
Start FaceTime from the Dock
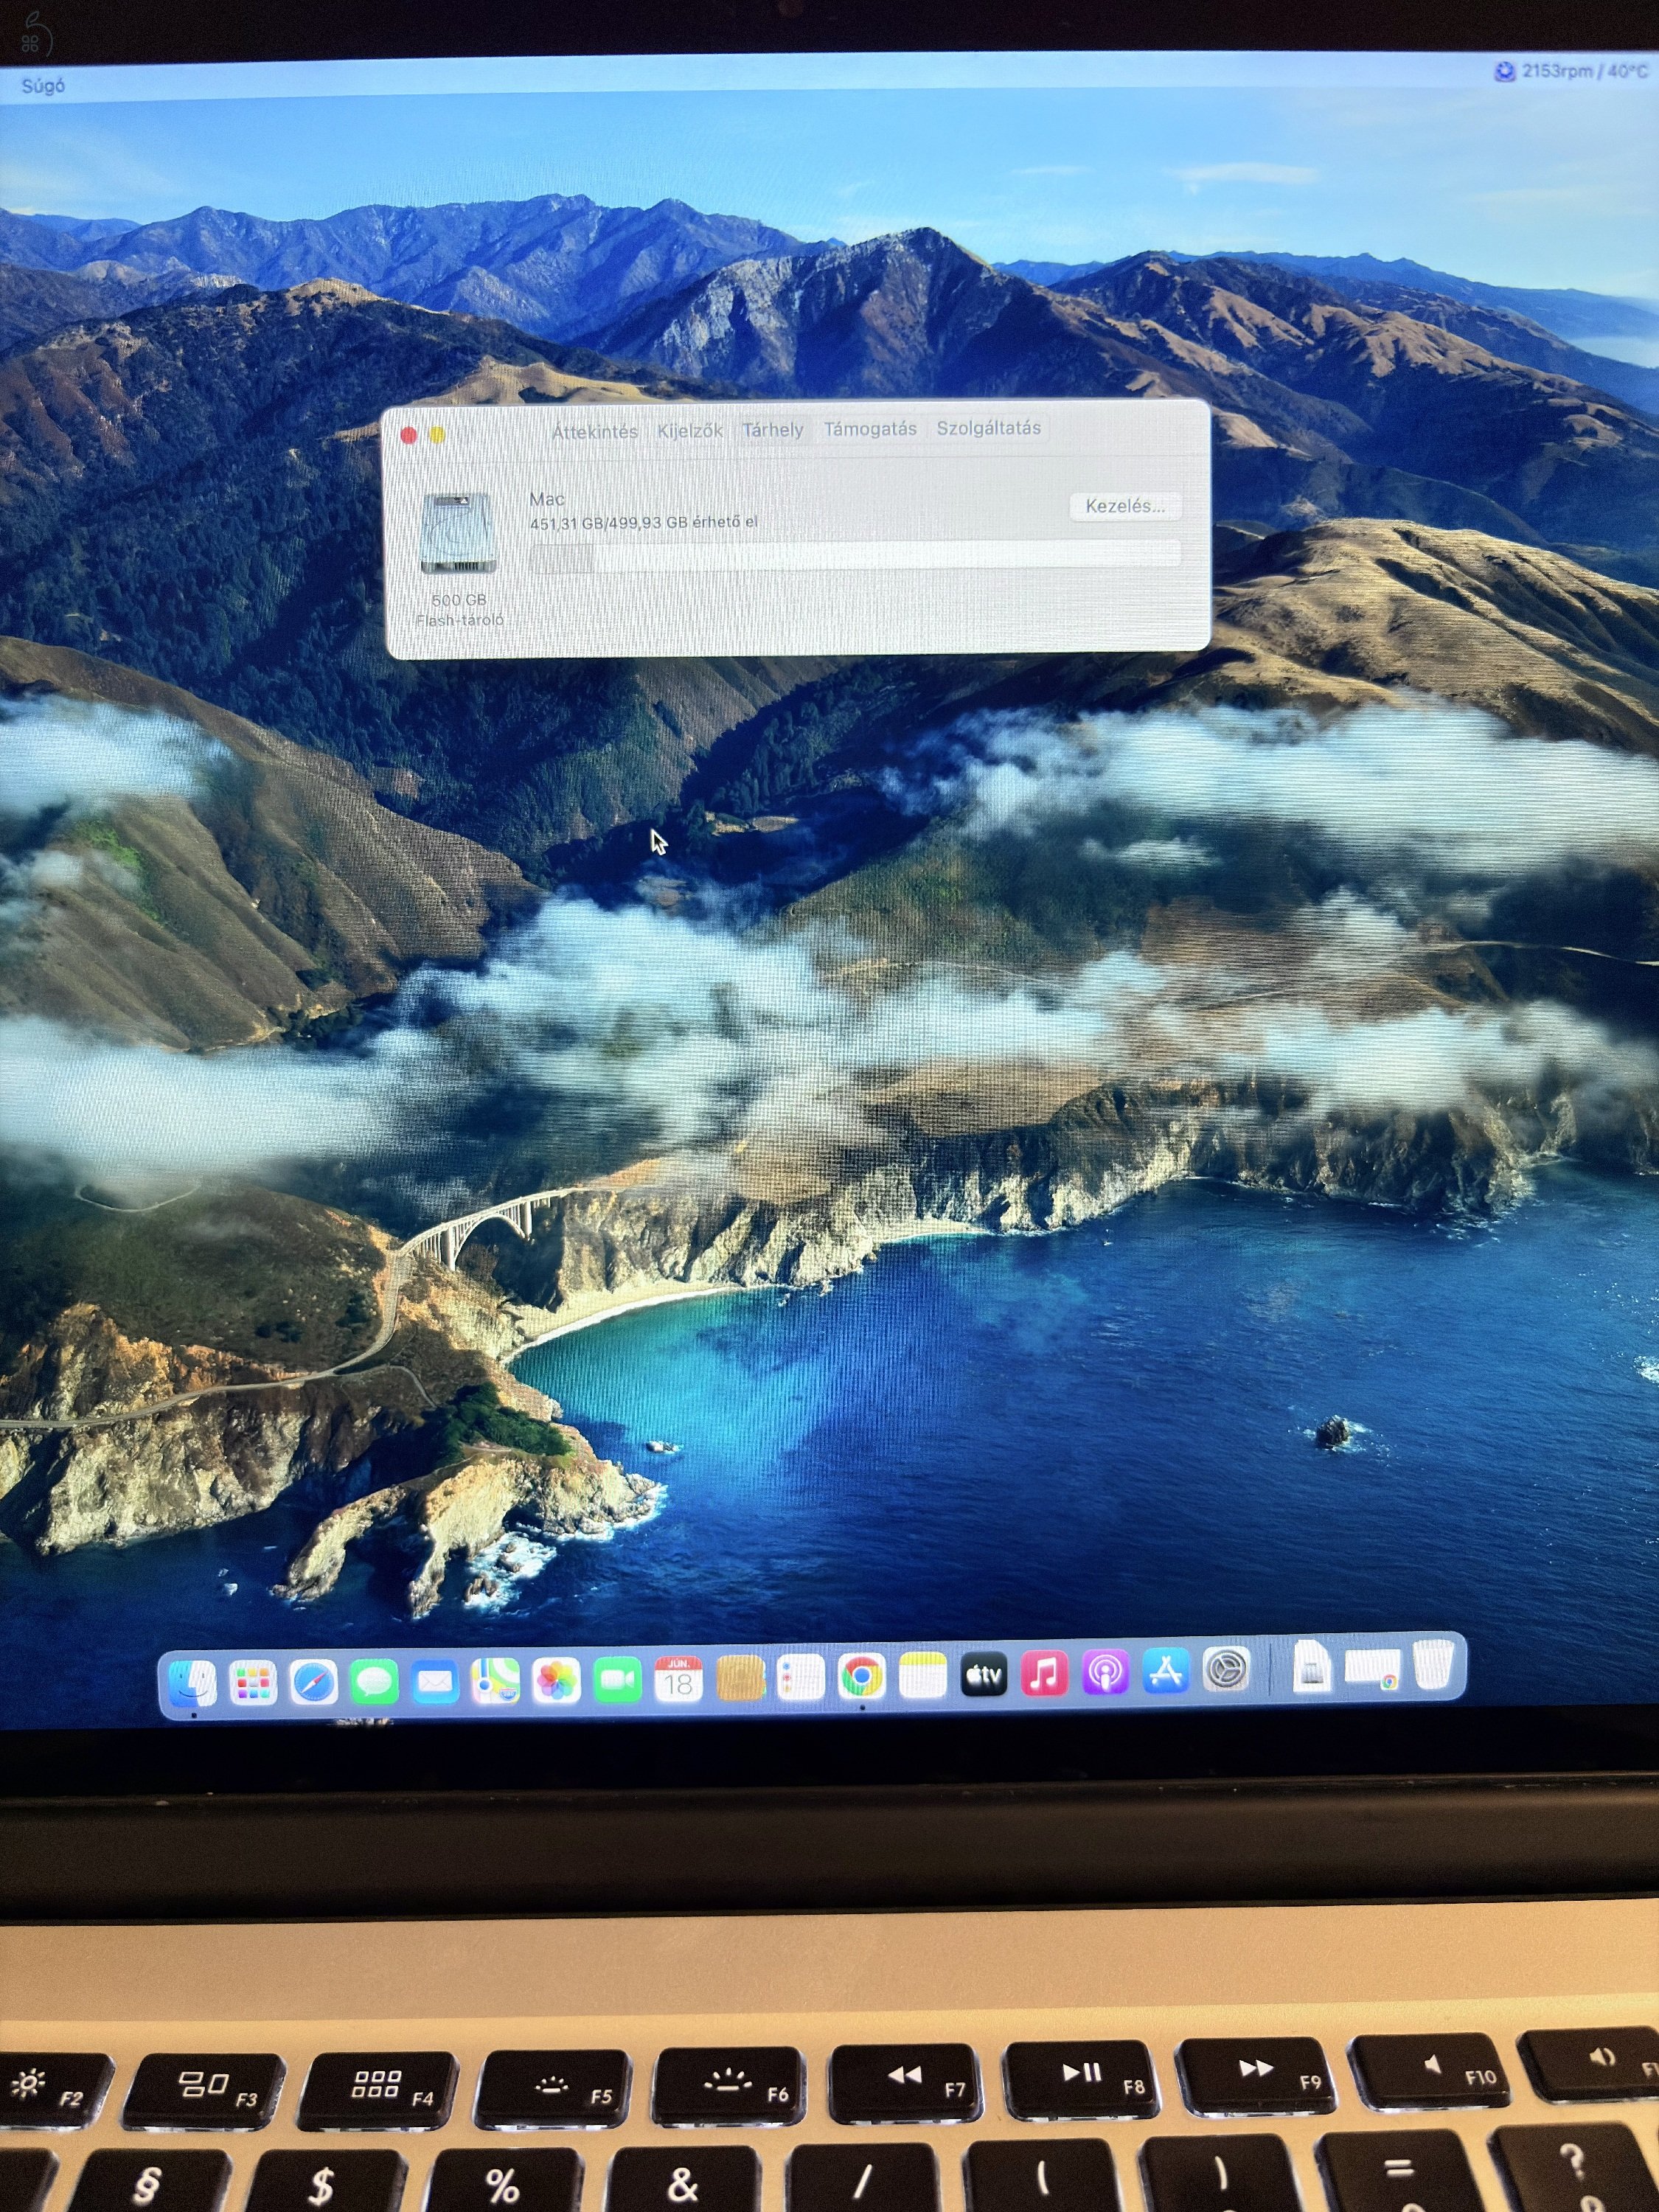click(618, 1680)
